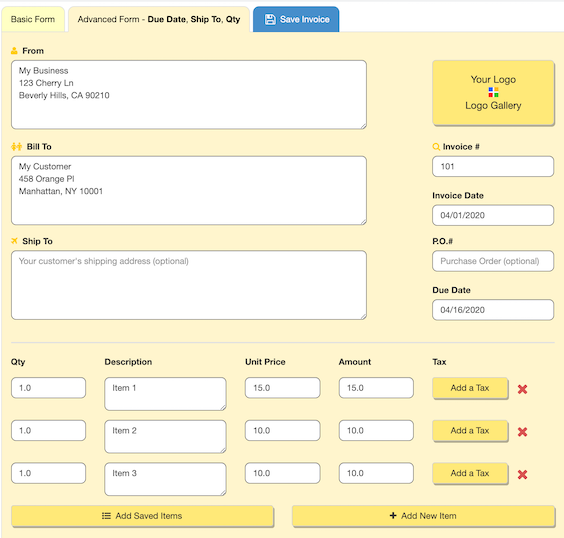This screenshot has width=564, height=538.
Task: Add a Tax for Item 3
Action: click(470, 473)
